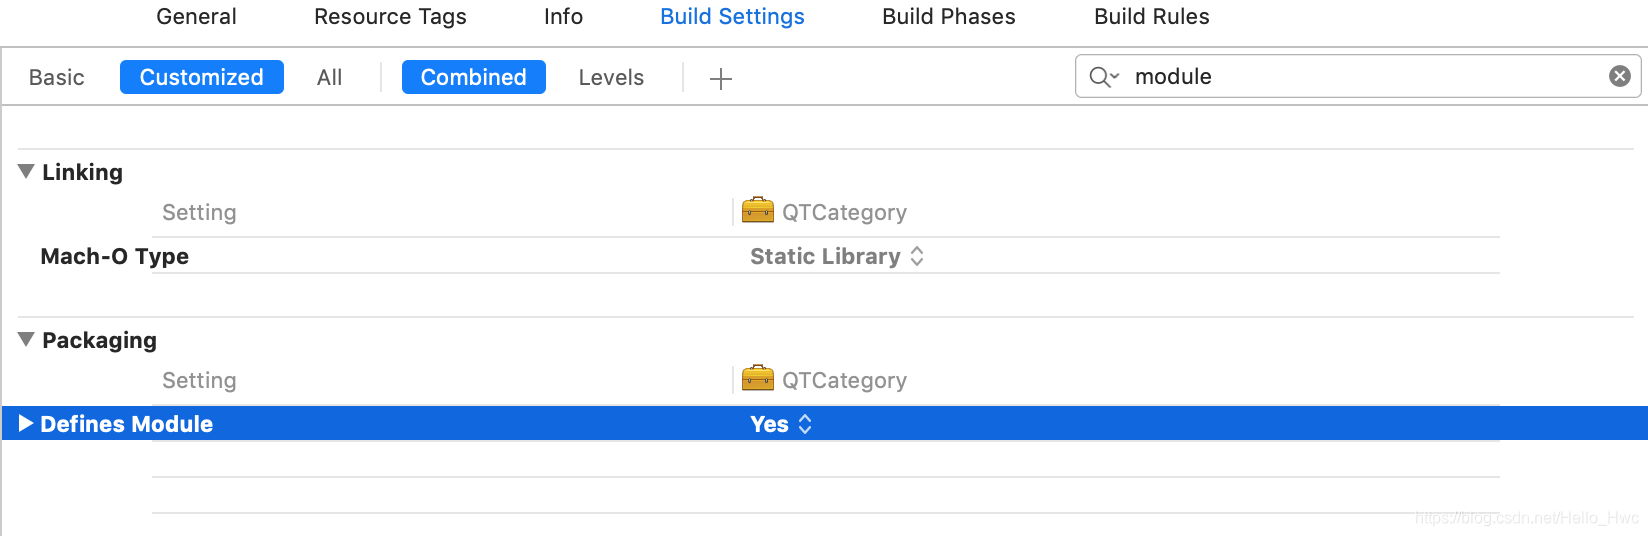Open the General tab
Screen dimensions: 1648x536
[196, 16]
